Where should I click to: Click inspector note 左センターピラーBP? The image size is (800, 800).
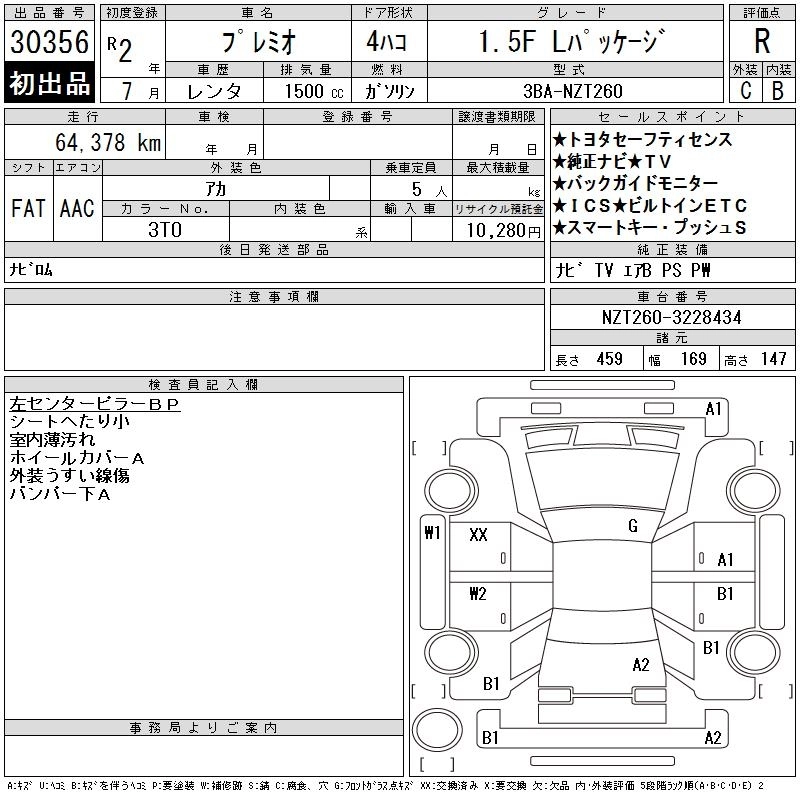coord(95,404)
